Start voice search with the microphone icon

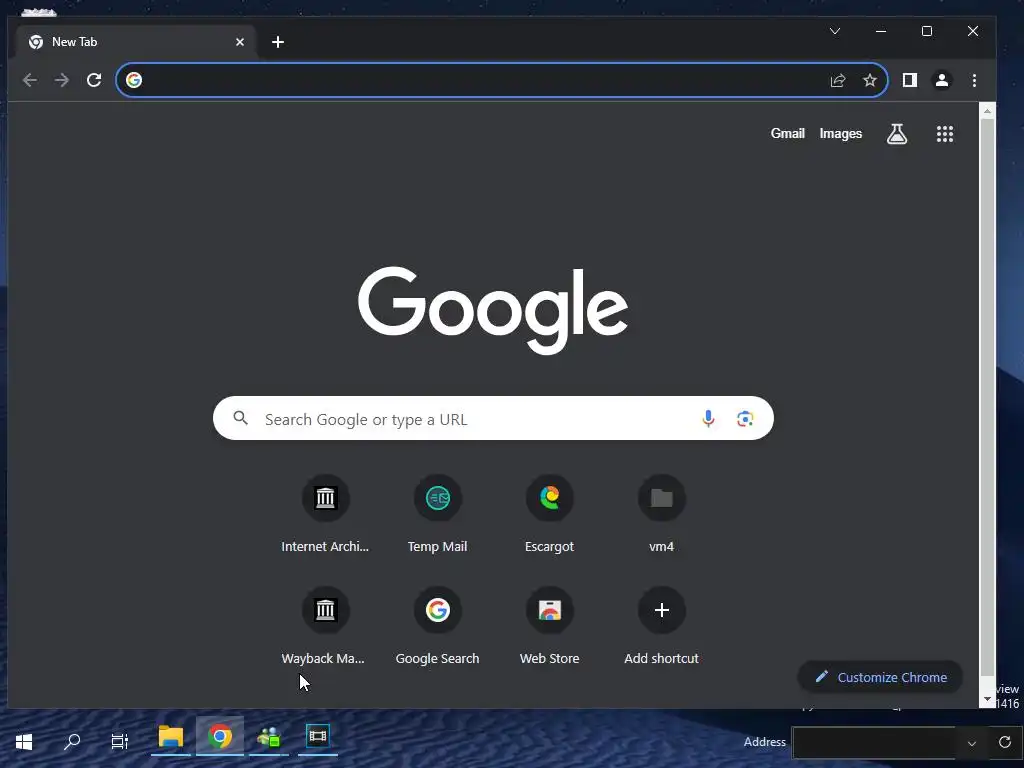click(708, 419)
